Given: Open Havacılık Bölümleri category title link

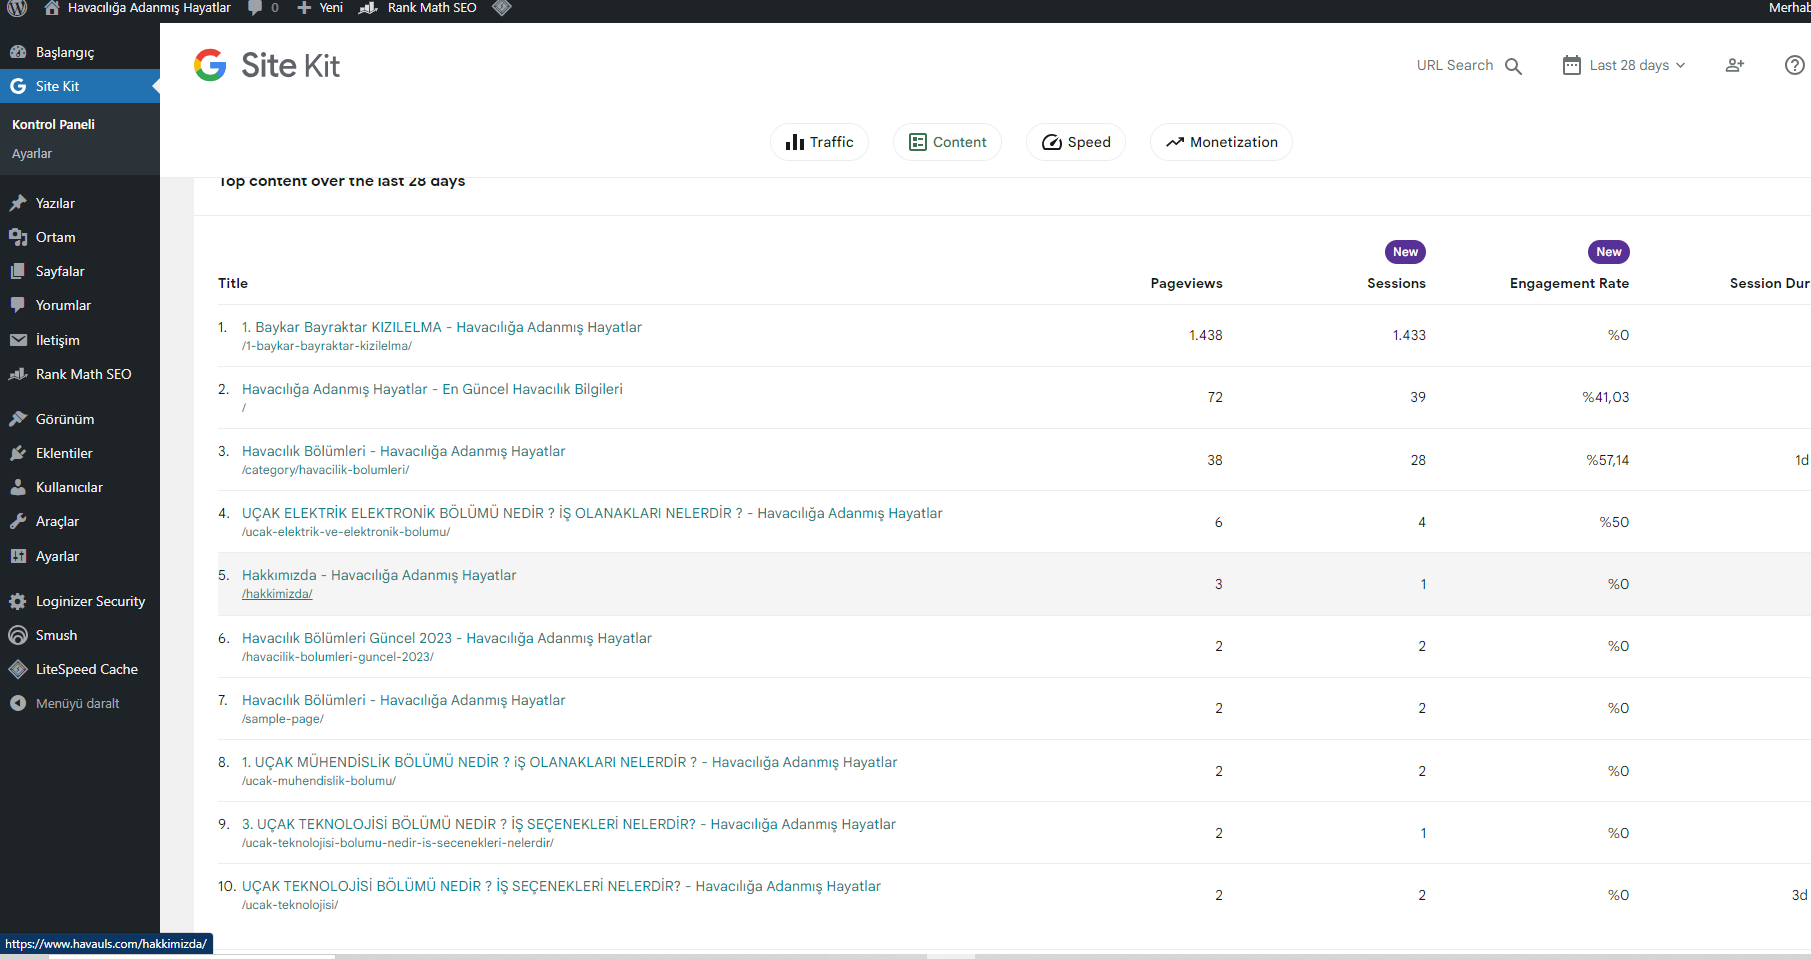Looking at the screenshot, I should [403, 451].
